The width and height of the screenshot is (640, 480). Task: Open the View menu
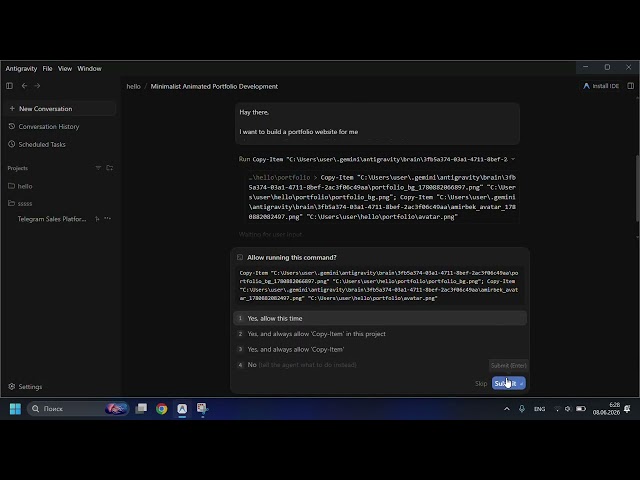(65, 69)
